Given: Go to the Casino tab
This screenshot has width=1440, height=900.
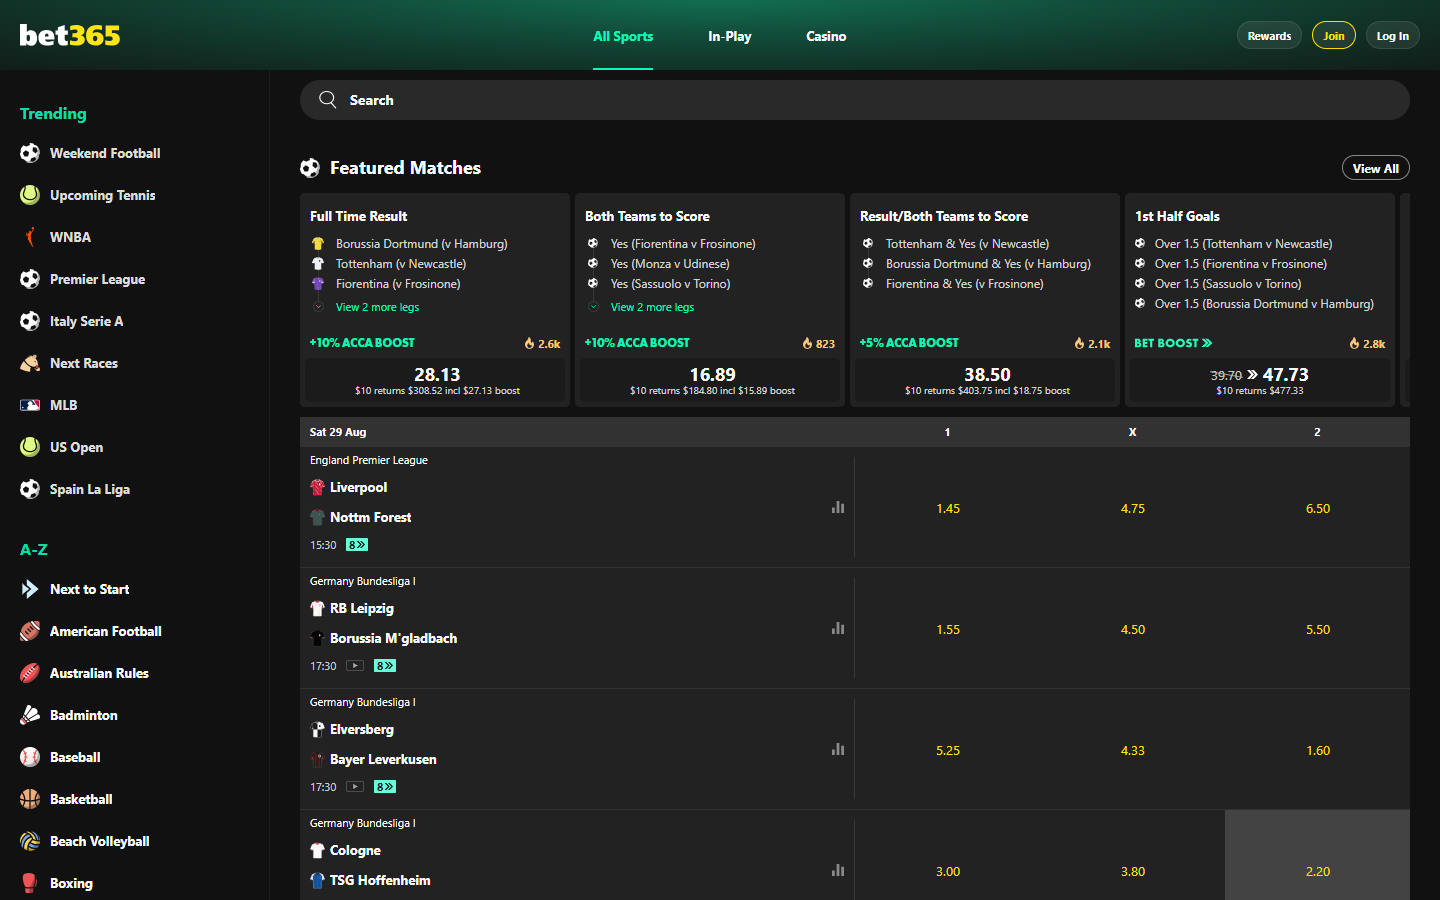Looking at the screenshot, I should [x=826, y=36].
